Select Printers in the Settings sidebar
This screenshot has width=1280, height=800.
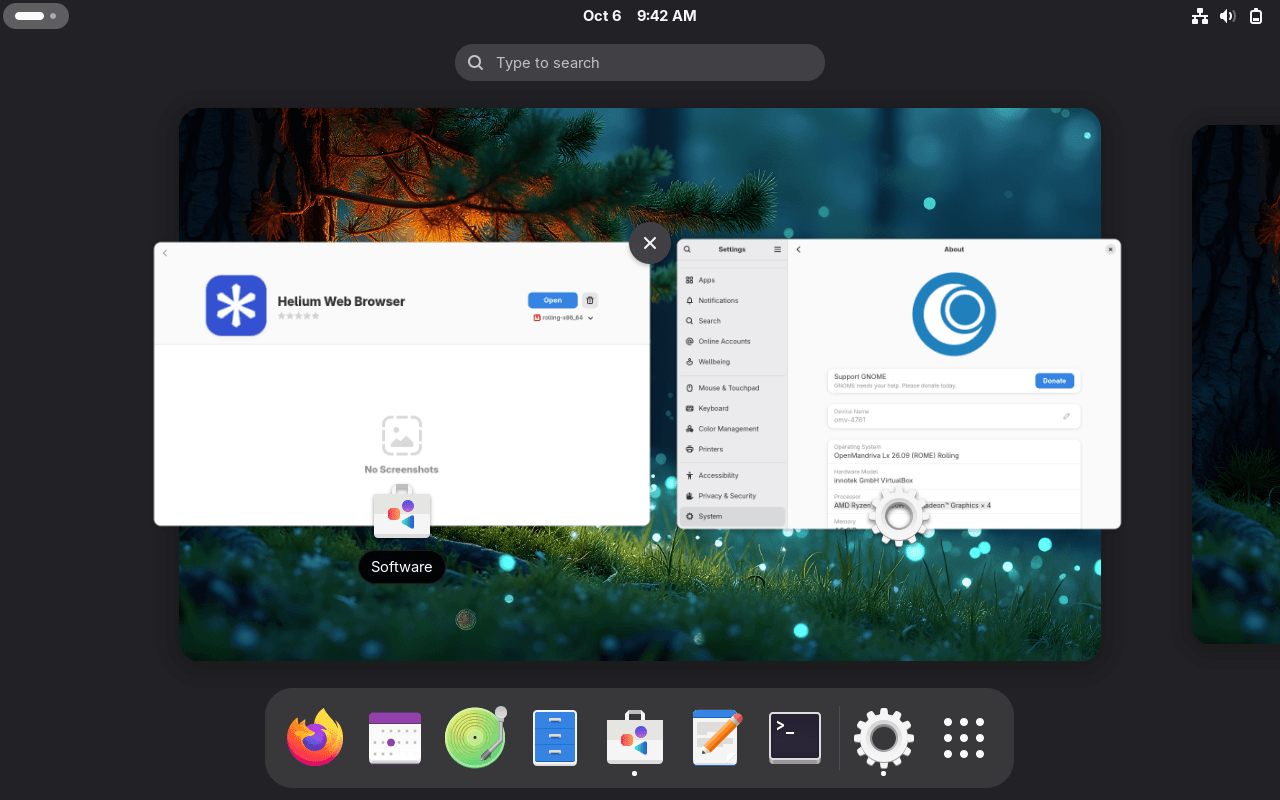tap(733, 449)
